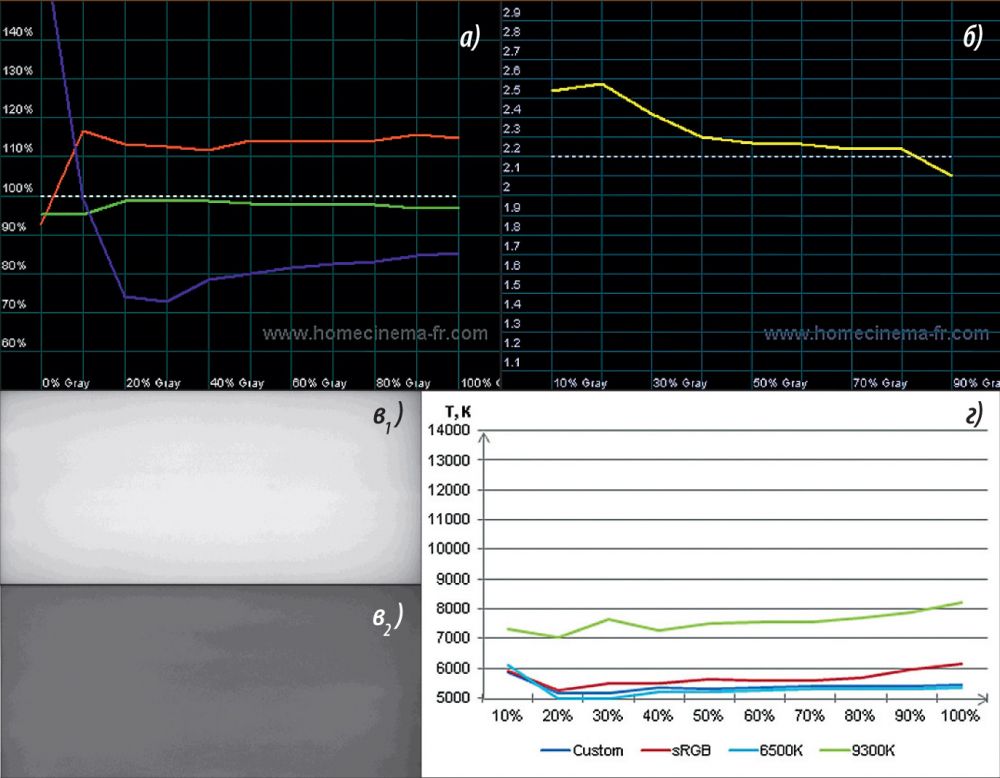
Task: Click the red curve in RGB chart
Action: [x=300, y=141]
